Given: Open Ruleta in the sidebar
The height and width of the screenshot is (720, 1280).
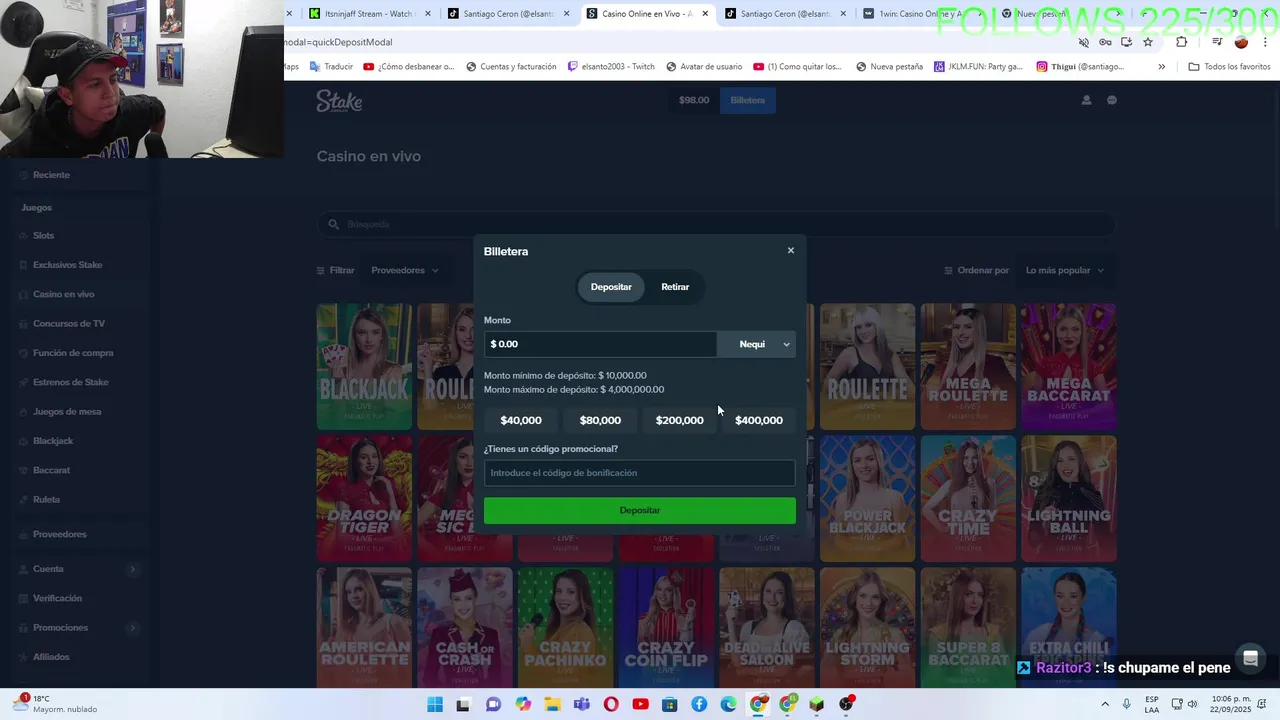Looking at the screenshot, I should [46, 499].
